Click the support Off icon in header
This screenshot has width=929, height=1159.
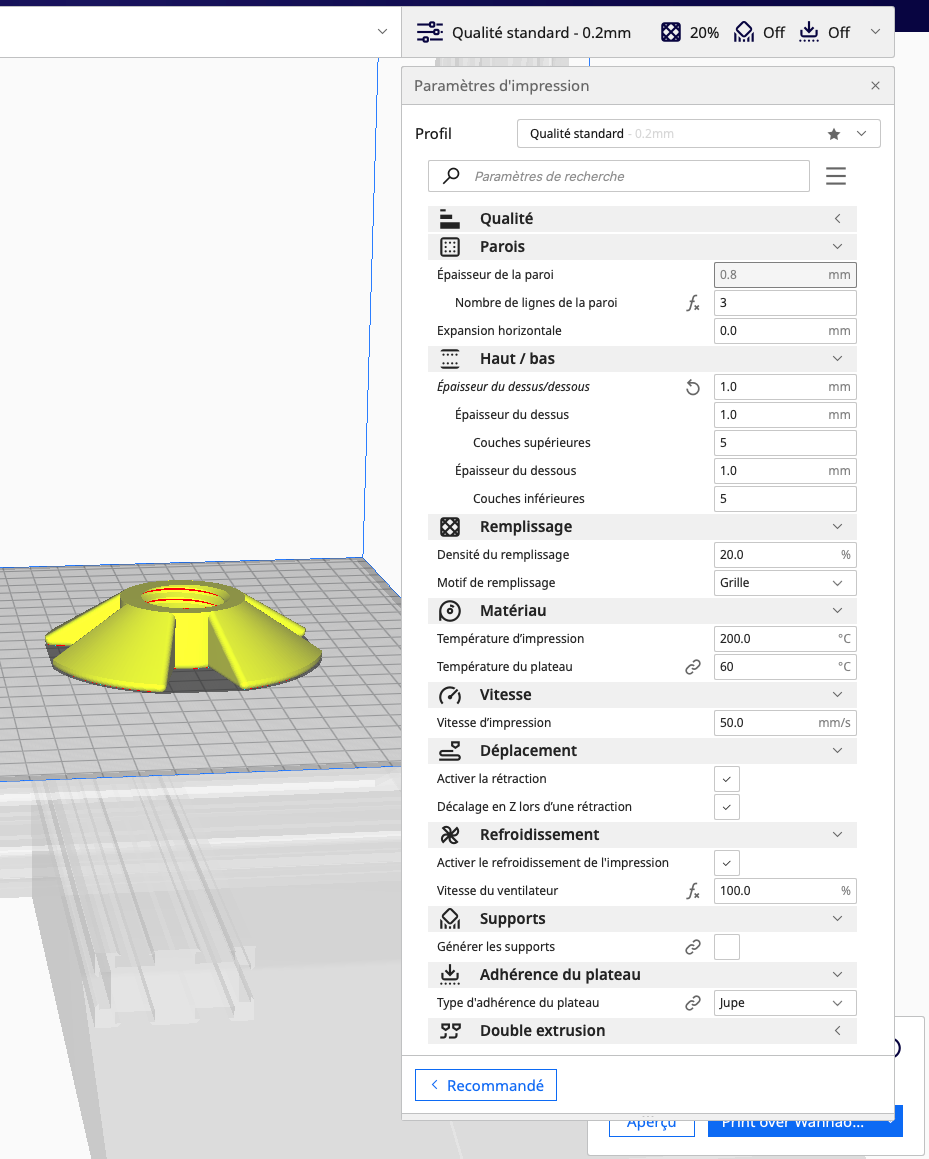click(743, 33)
